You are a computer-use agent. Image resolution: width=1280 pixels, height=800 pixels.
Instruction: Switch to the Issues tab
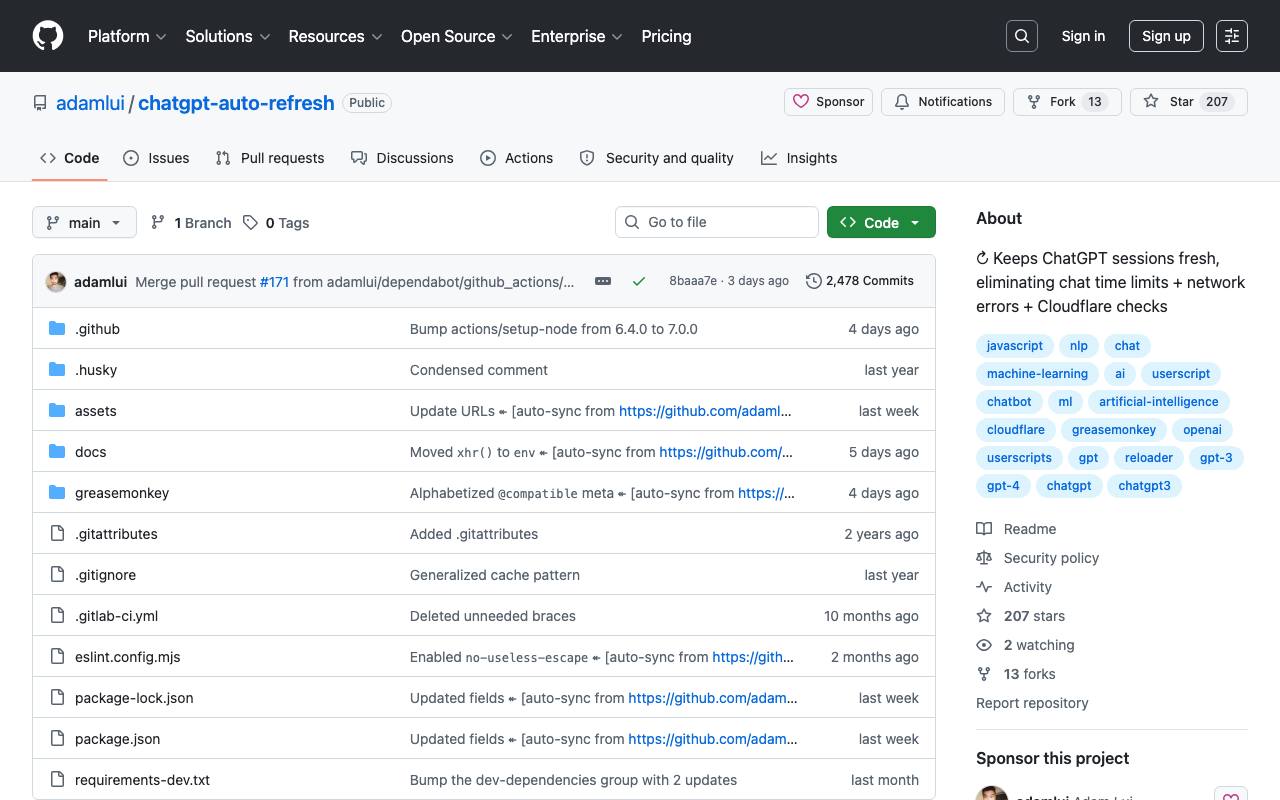click(x=156, y=158)
